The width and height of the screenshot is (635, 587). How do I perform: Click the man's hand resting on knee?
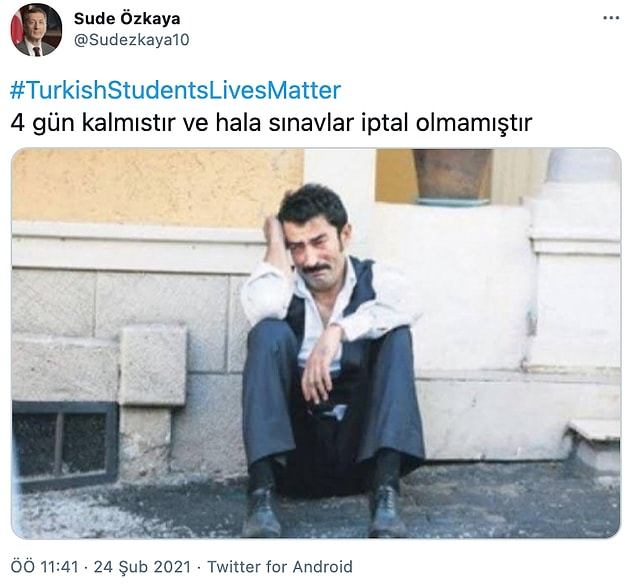tap(320, 369)
